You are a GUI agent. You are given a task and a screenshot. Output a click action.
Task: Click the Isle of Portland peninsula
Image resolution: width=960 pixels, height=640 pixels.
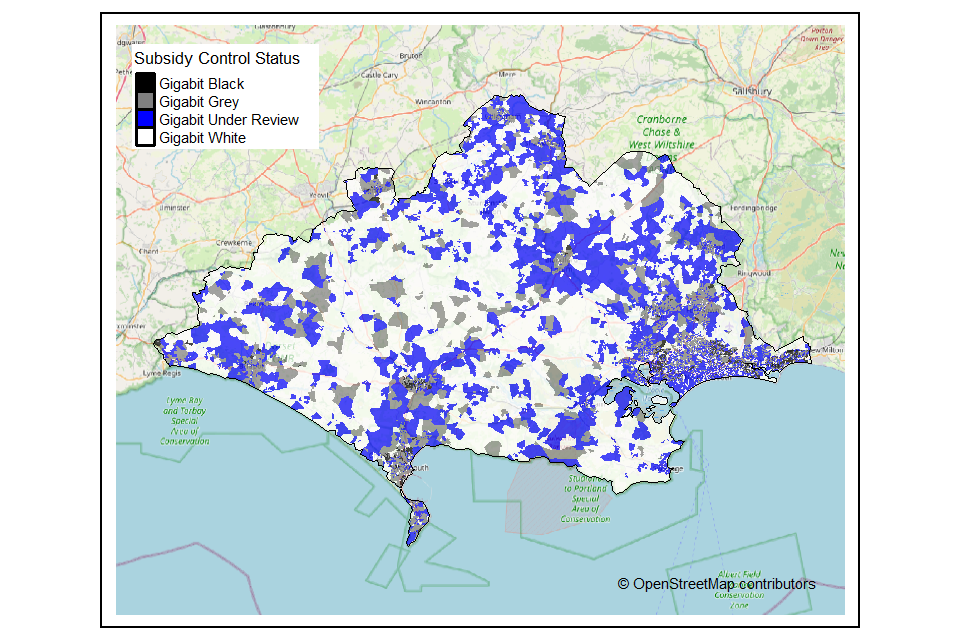pos(416,520)
